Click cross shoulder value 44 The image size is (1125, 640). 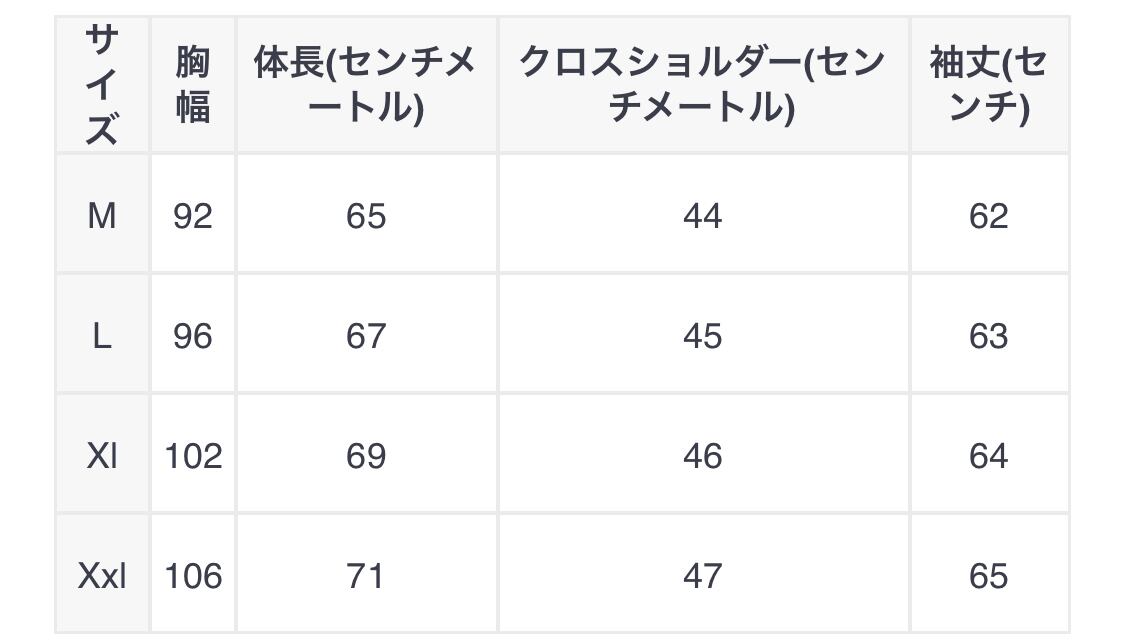(702, 215)
